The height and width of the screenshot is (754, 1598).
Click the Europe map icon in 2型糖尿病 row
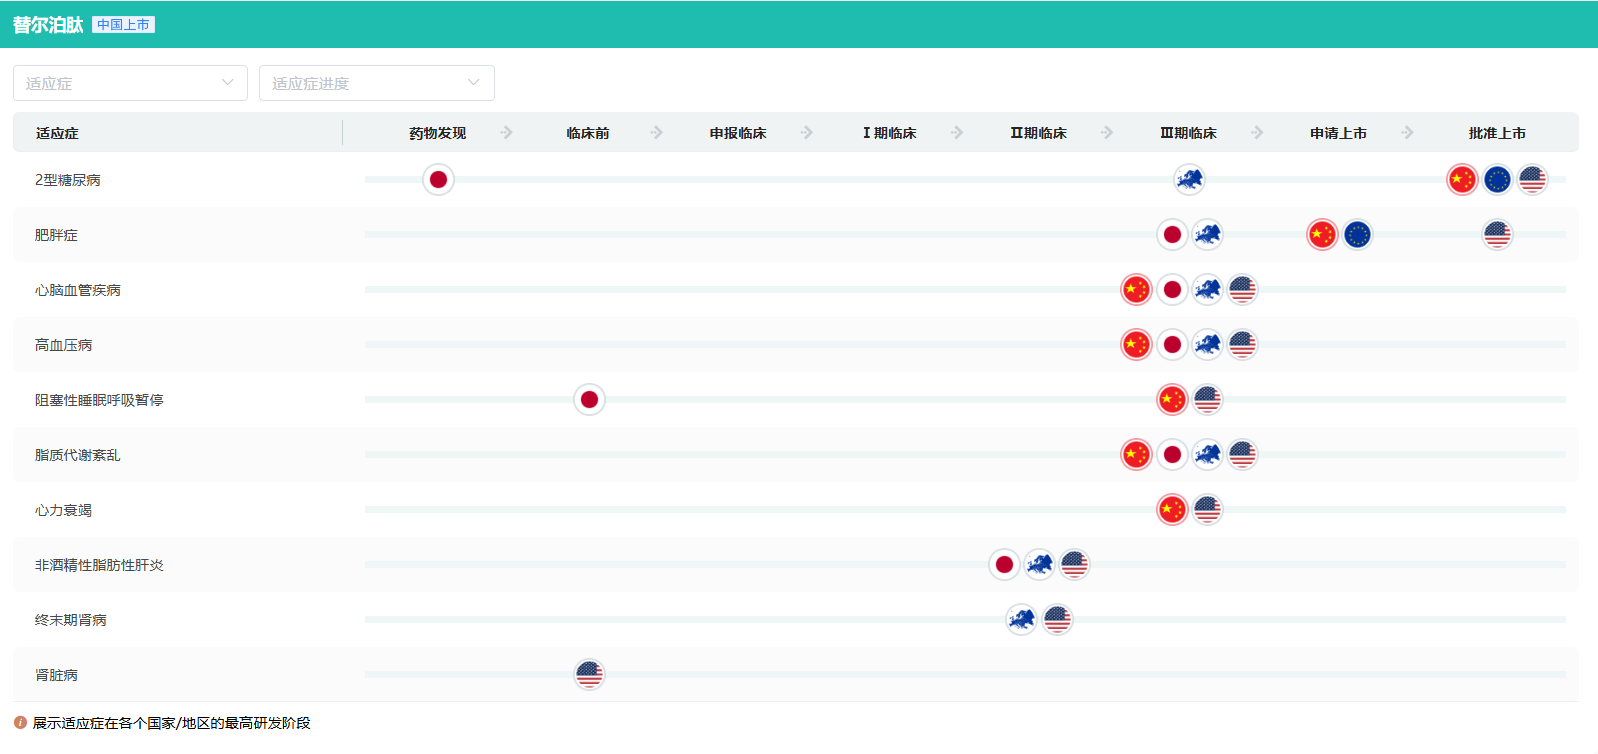1189,180
